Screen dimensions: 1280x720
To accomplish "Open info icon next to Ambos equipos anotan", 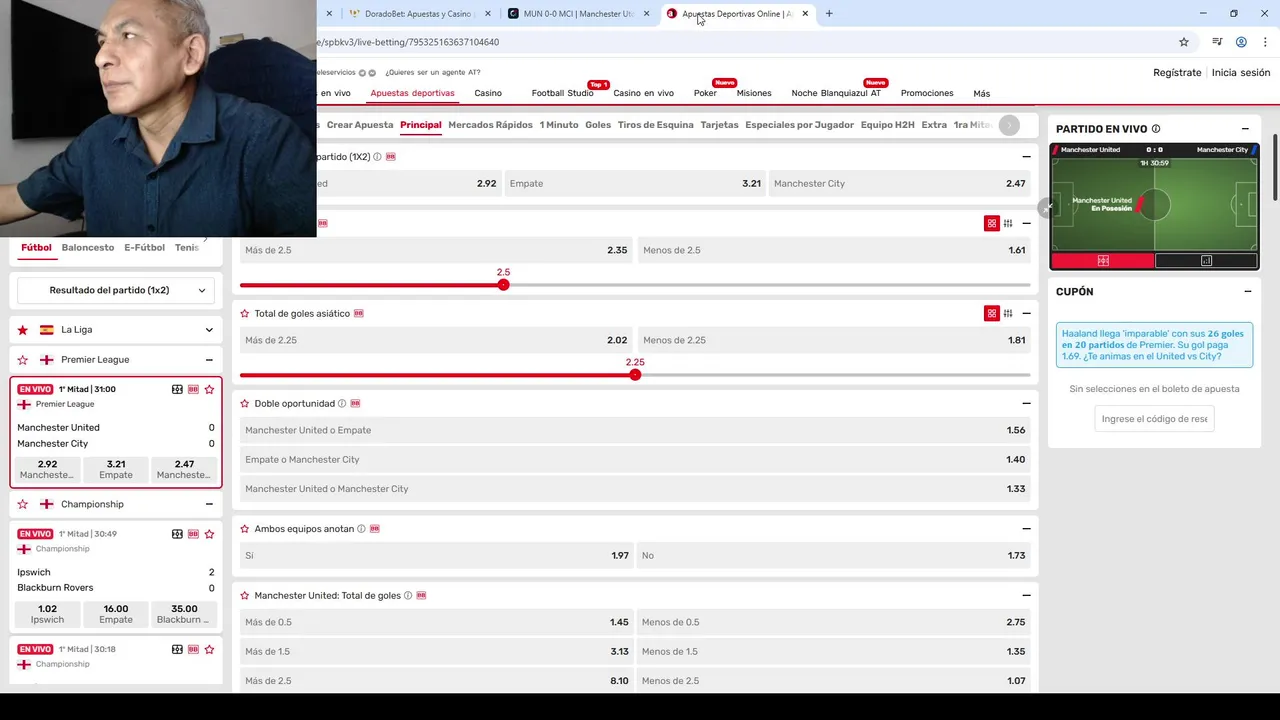I will pos(361,528).
